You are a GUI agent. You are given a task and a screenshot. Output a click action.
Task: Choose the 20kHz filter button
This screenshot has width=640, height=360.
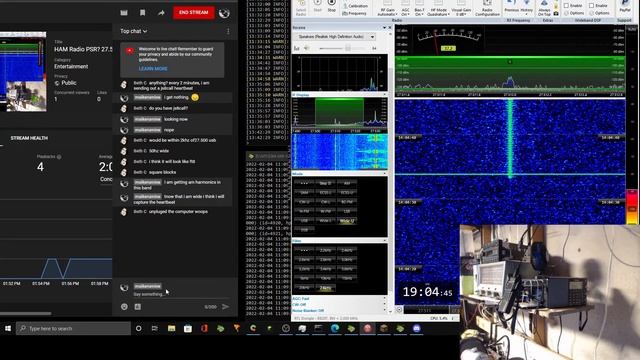[x=304, y=288]
